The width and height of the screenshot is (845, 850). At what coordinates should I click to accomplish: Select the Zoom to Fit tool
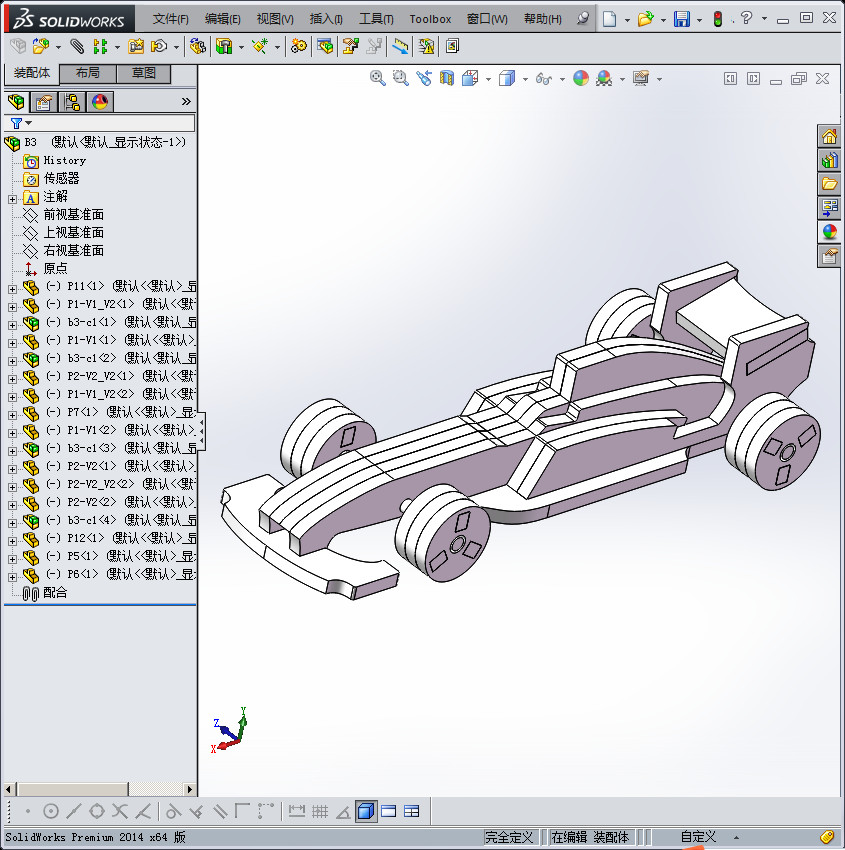pos(378,78)
